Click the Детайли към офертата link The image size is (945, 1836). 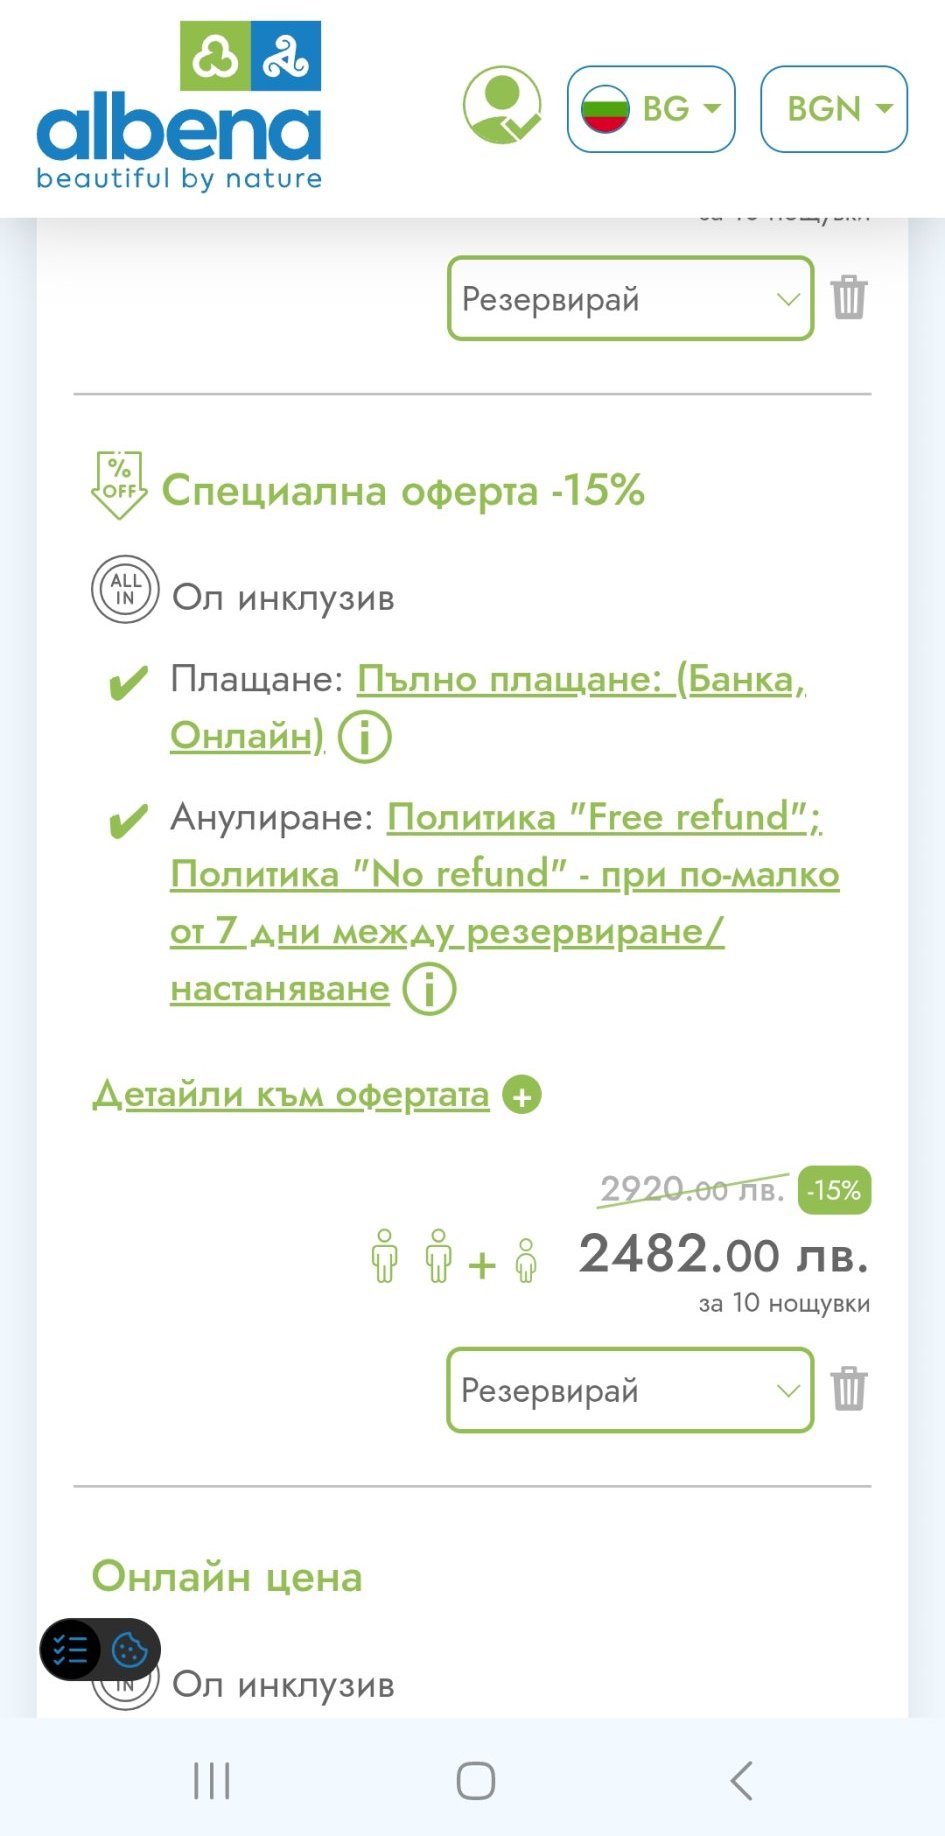(x=291, y=1095)
